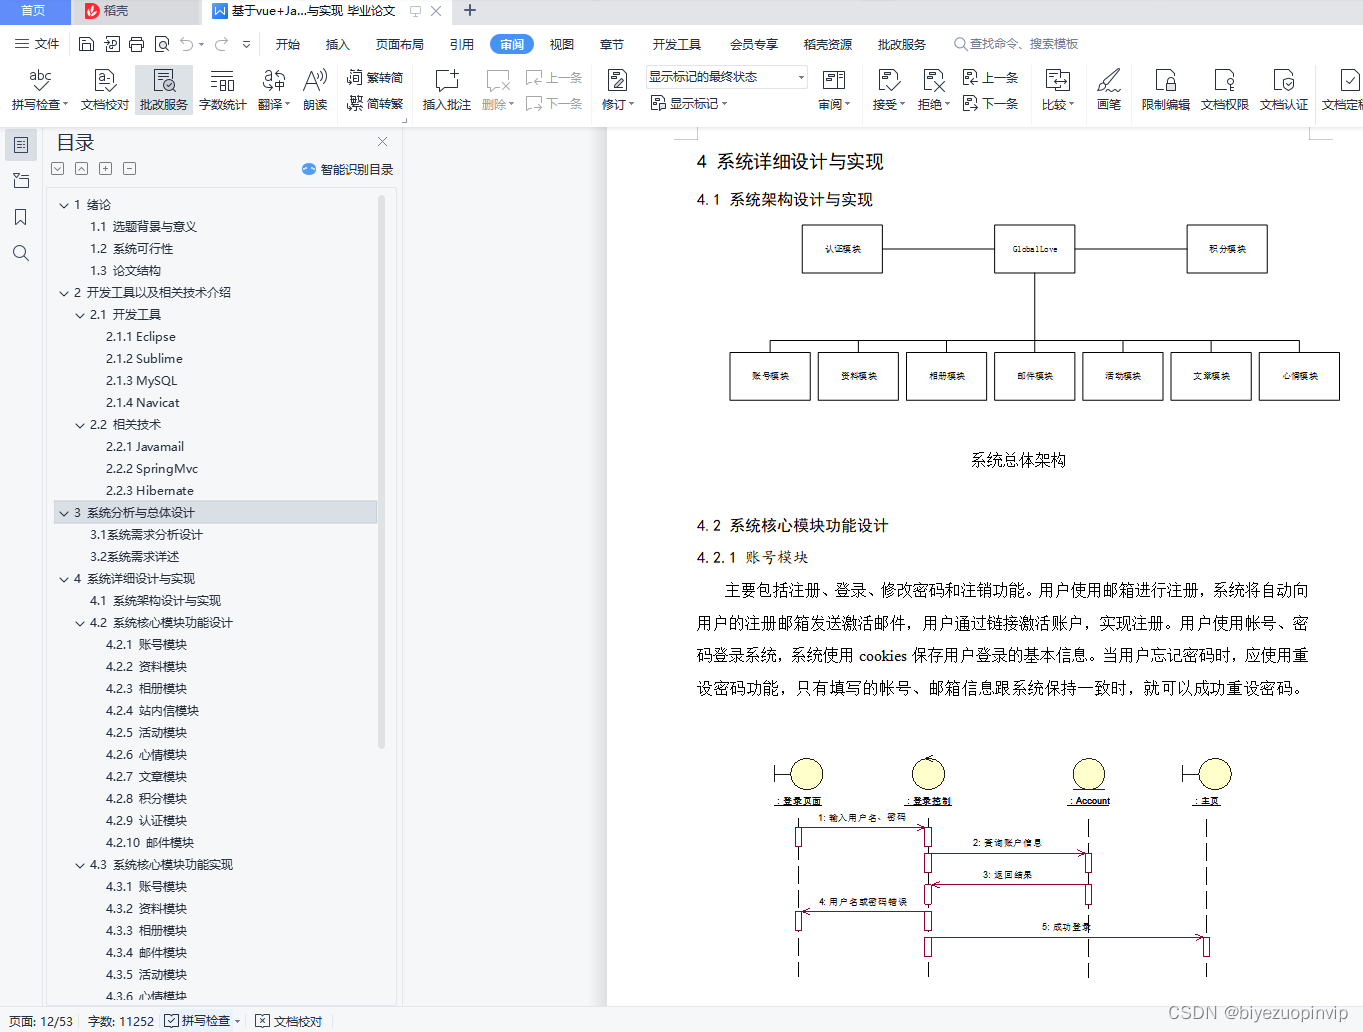Jump to 2.2.2 SpringMvc in outline
The width and height of the screenshot is (1363, 1032).
[x=152, y=469]
